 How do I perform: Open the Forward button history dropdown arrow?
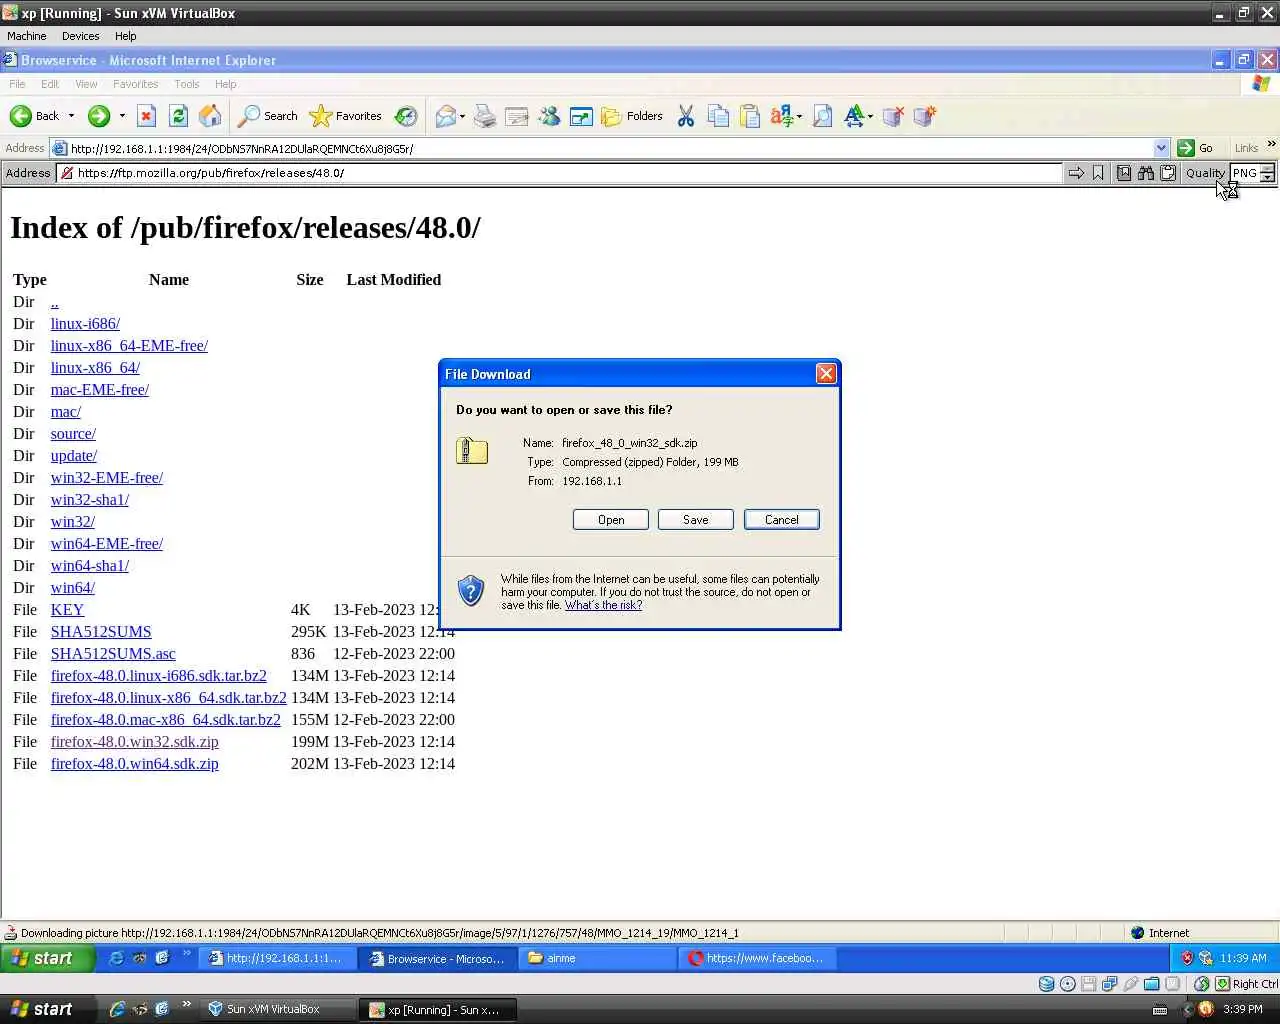(x=122, y=116)
